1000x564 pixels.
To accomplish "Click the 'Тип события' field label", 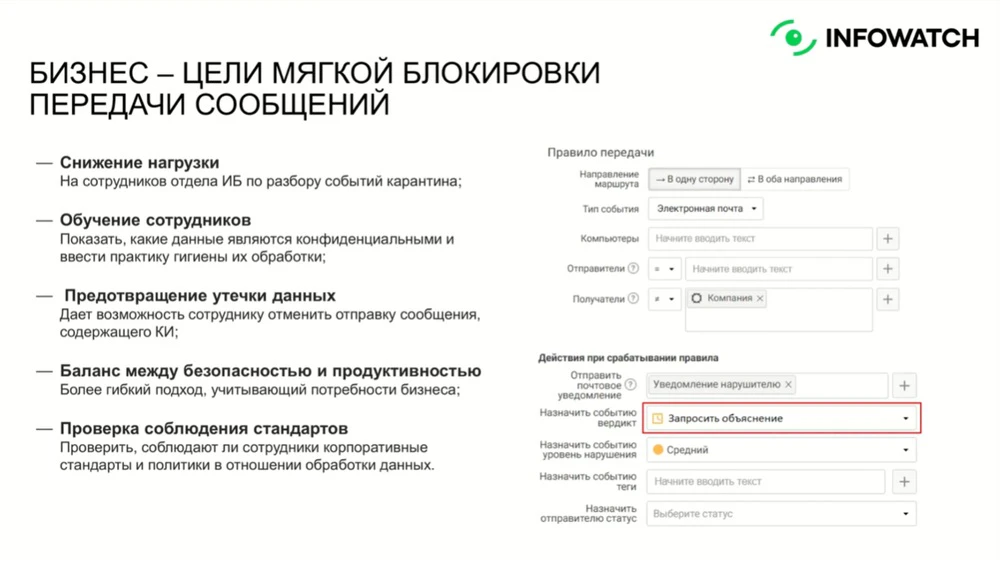I will pyautogui.click(x=610, y=209).
